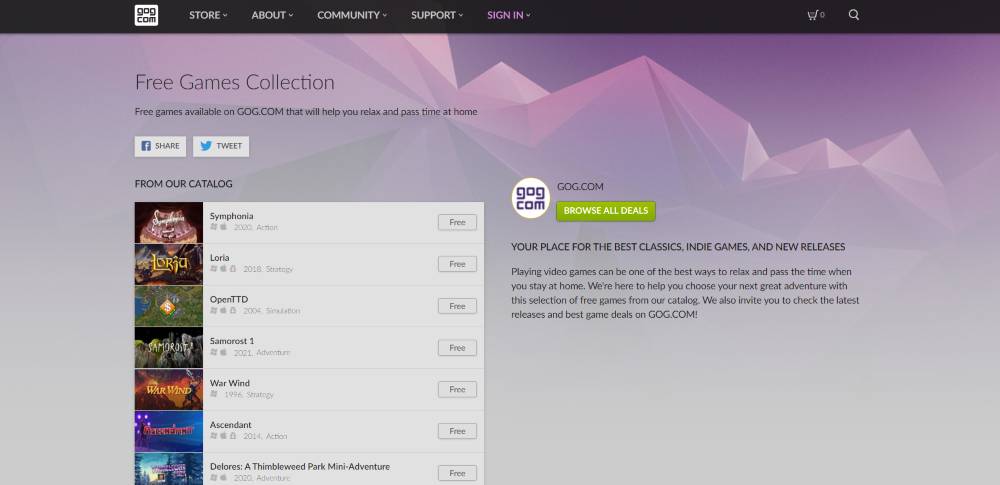Click the Free button for Delores
Viewport: 1000px width, 485px height.
click(457, 473)
